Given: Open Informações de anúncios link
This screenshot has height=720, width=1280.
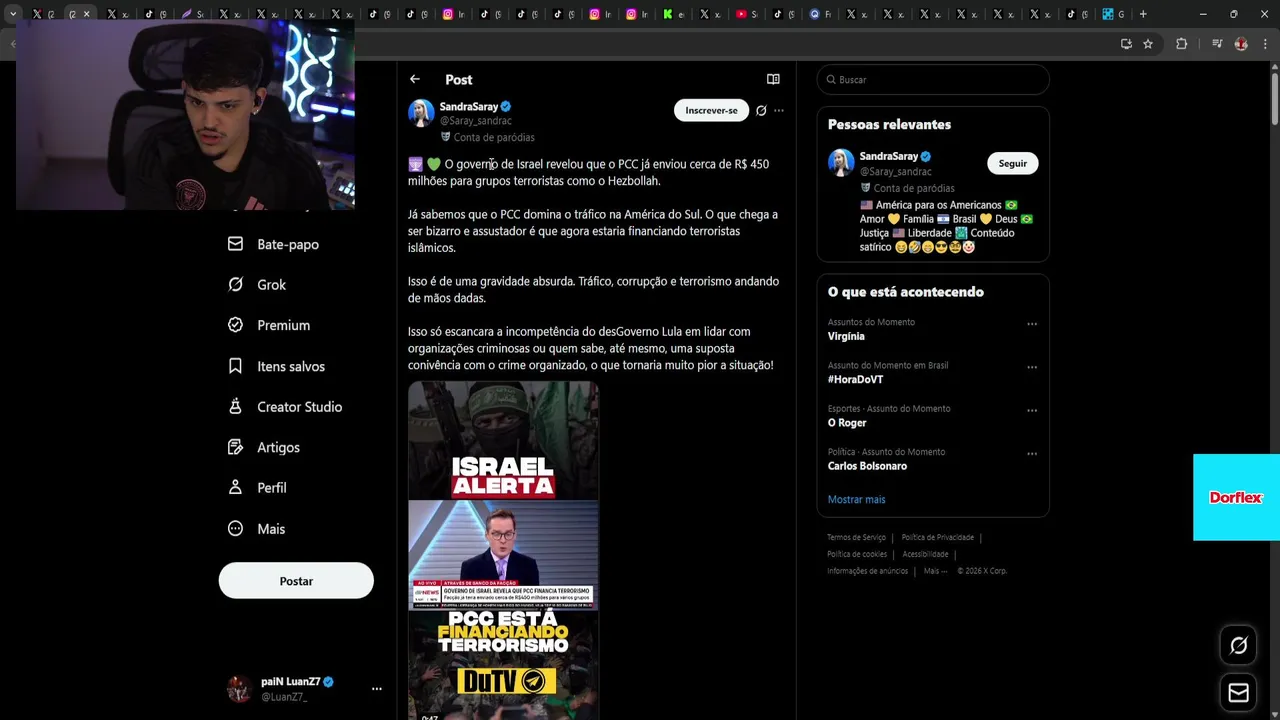Looking at the screenshot, I should point(867,571).
